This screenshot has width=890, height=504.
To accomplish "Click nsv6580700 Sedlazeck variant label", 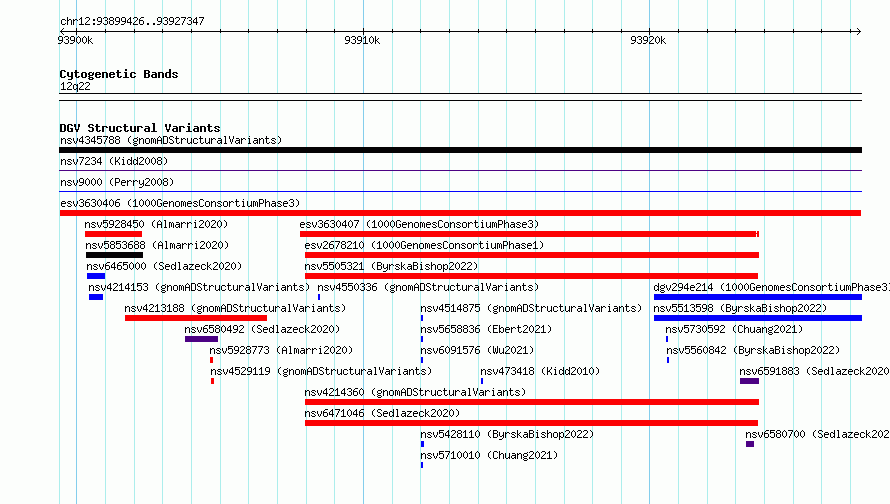I will click(x=817, y=434).
